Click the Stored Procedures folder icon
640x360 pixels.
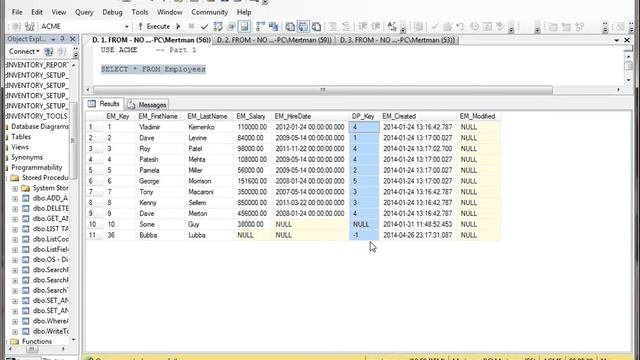pos(15,178)
